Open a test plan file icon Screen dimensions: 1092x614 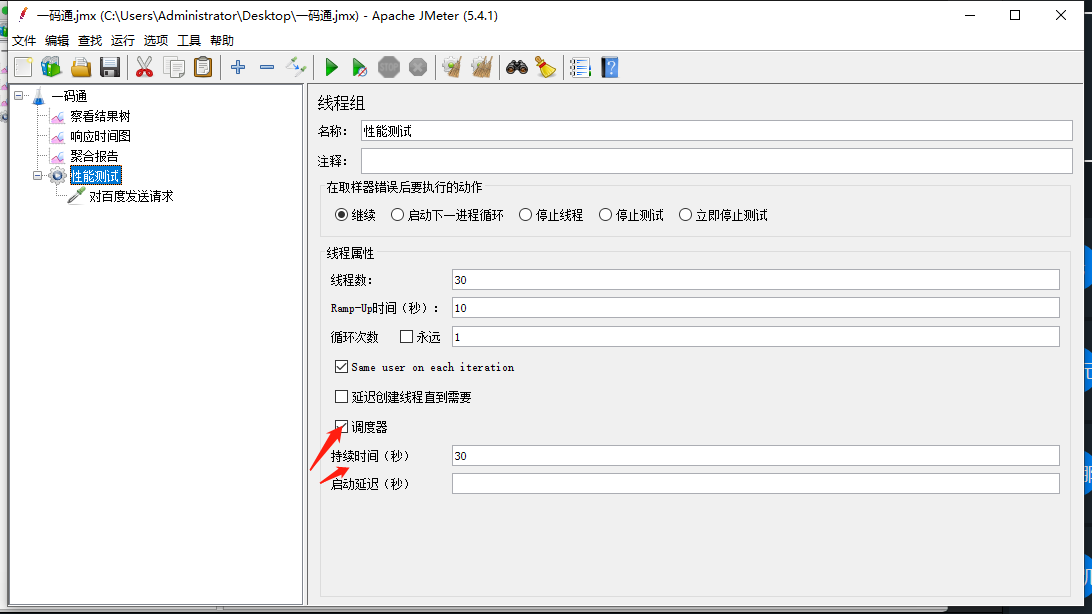tap(81, 68)
